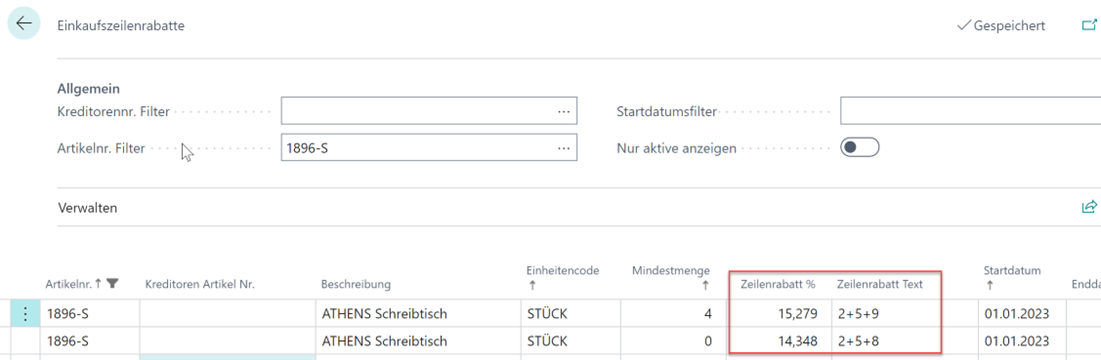Click the Zeilenrabatt % column header

(777, 284)
